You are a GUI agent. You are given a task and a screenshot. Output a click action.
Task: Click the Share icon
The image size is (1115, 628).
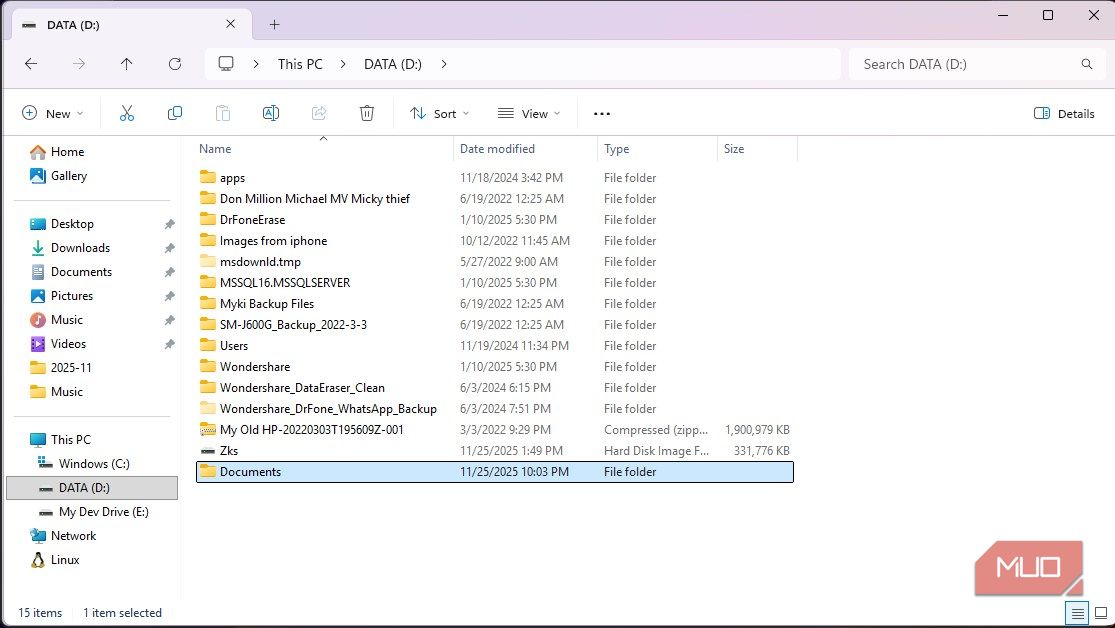pos(319,113)
